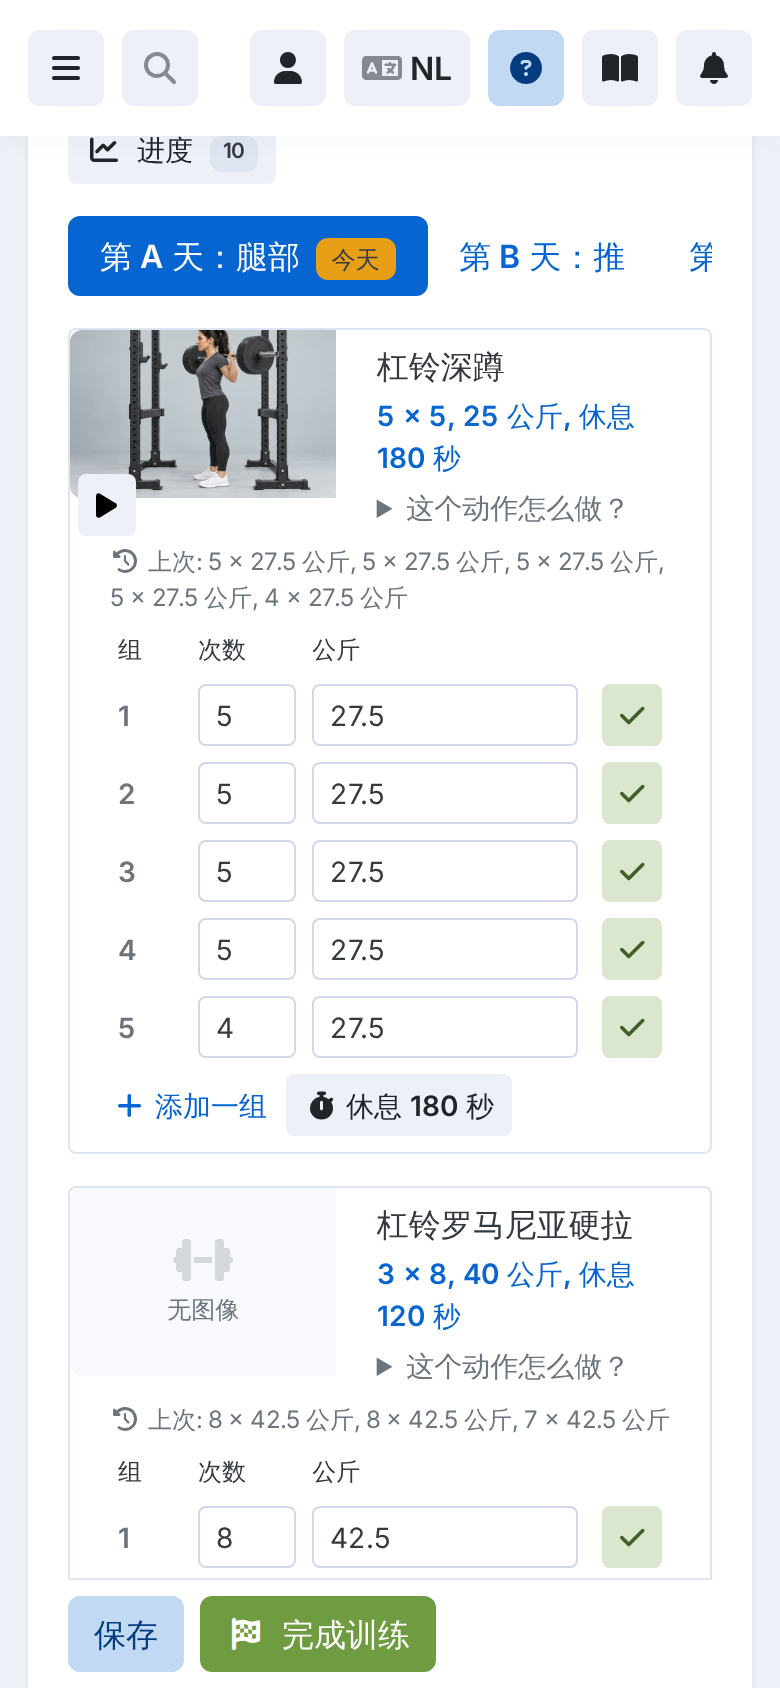Expand how-to for barbell squat
Screen dimensions: 780x1688
pos(501,509)
